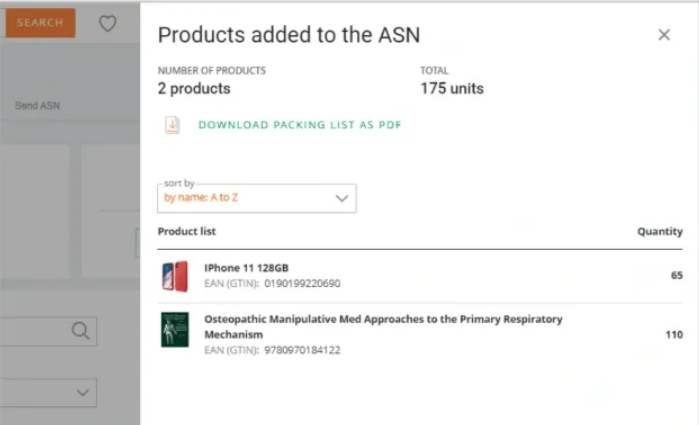This screenshot has height=425, width=699.
Task: Click the magnifying glass search icon
Action: coord(81,331)
